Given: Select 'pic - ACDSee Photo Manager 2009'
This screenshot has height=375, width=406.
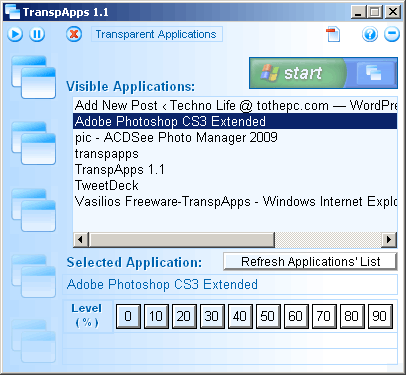Looking at the screenshot, I should click(235, 137).
